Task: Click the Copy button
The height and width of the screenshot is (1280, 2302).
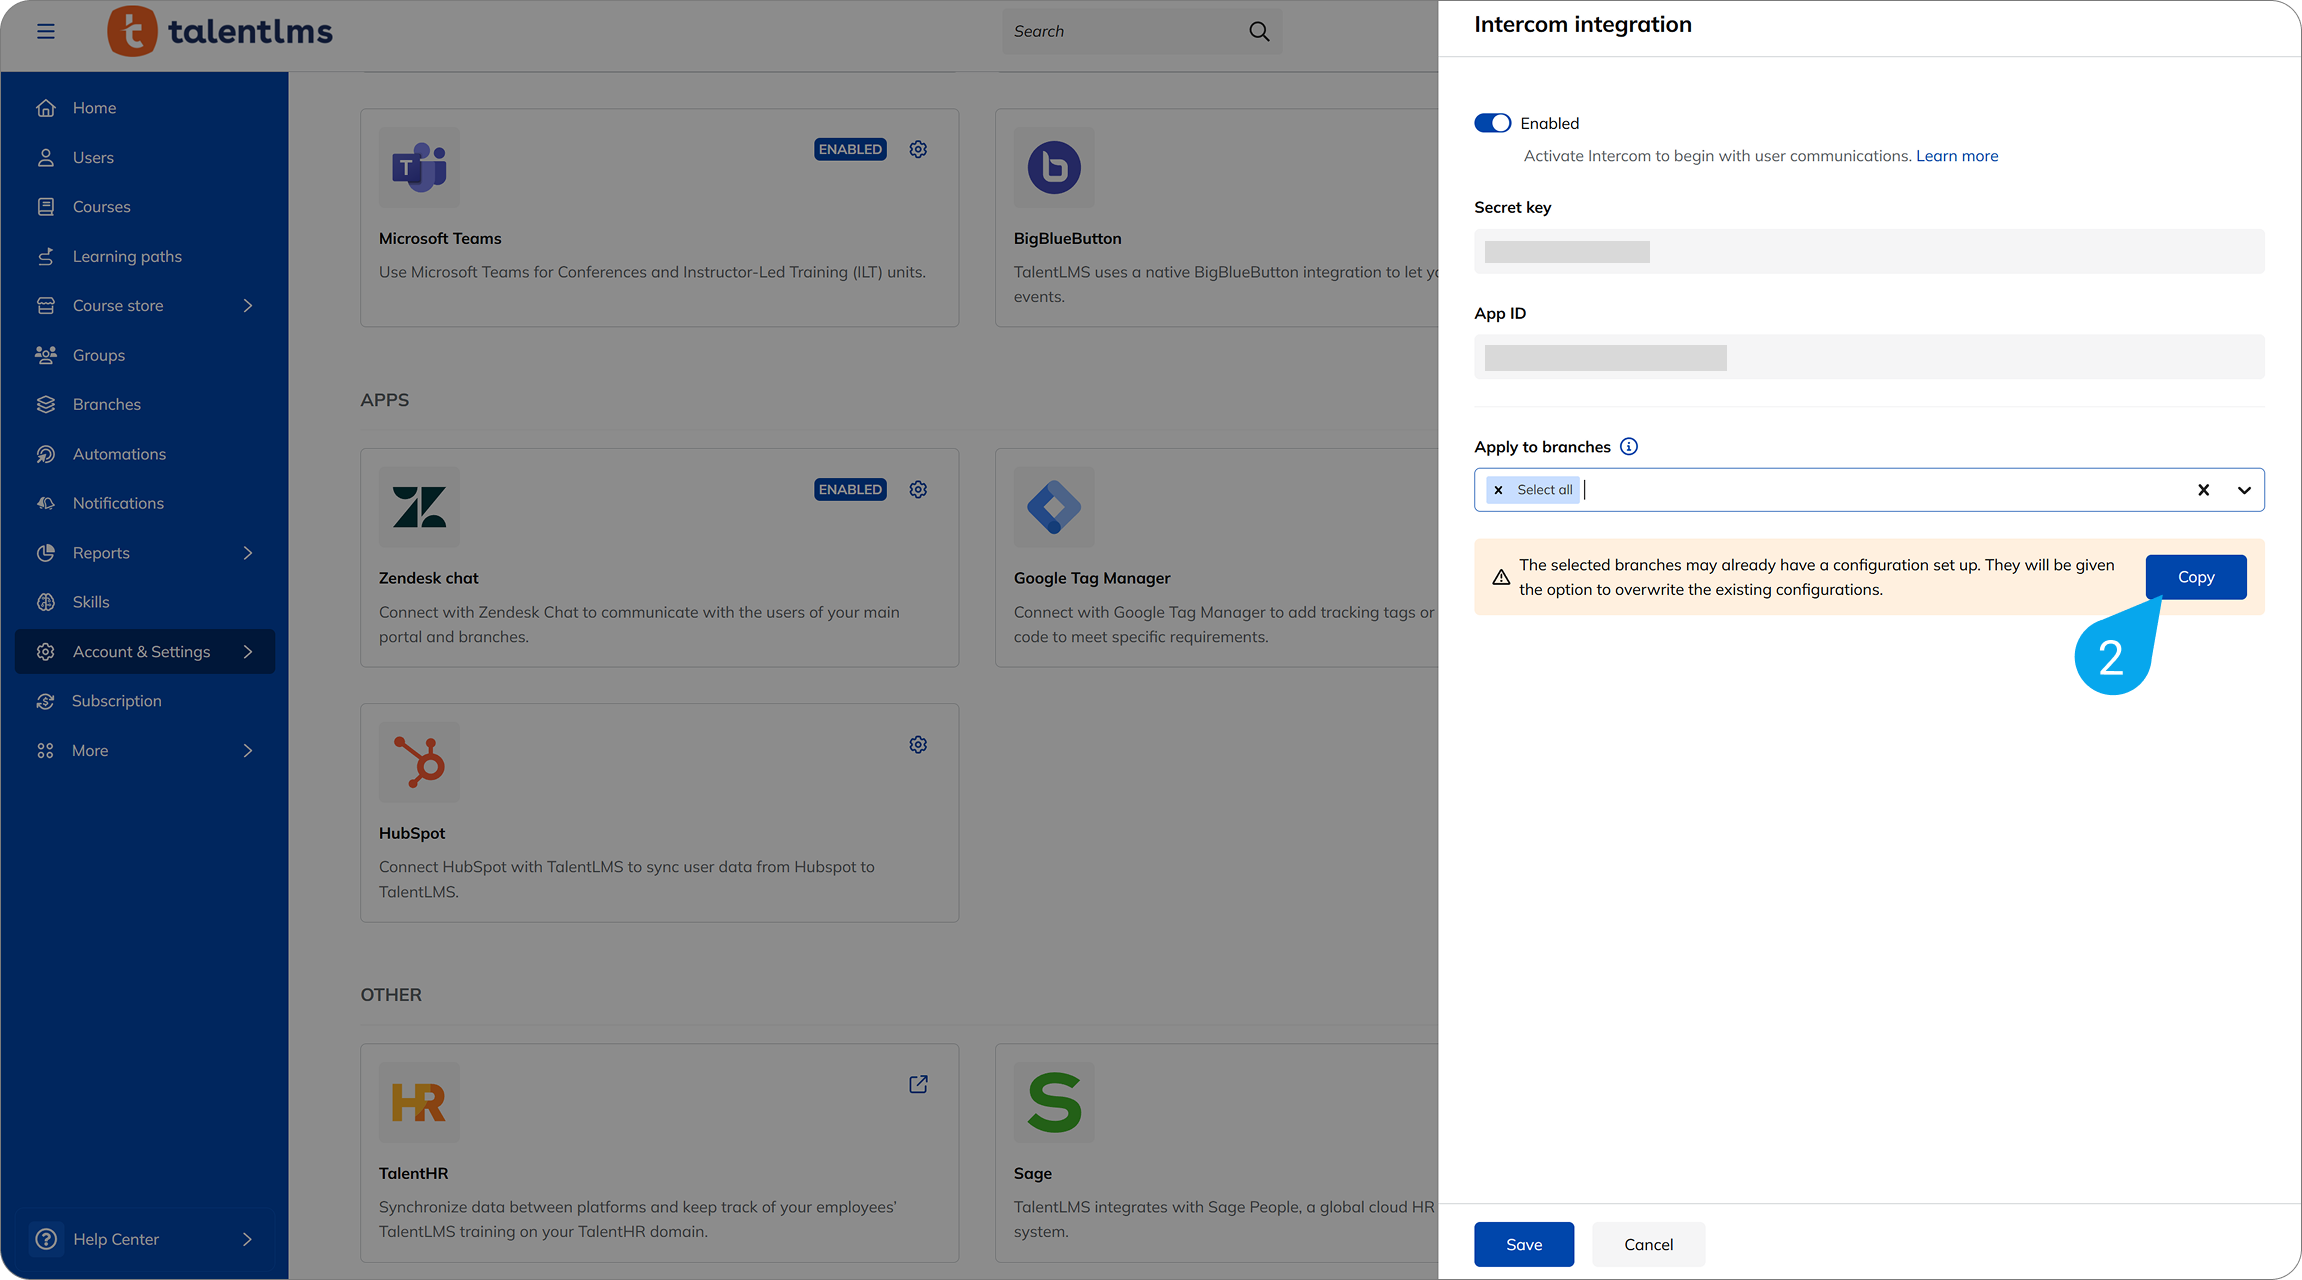Action: (2195, 577)
